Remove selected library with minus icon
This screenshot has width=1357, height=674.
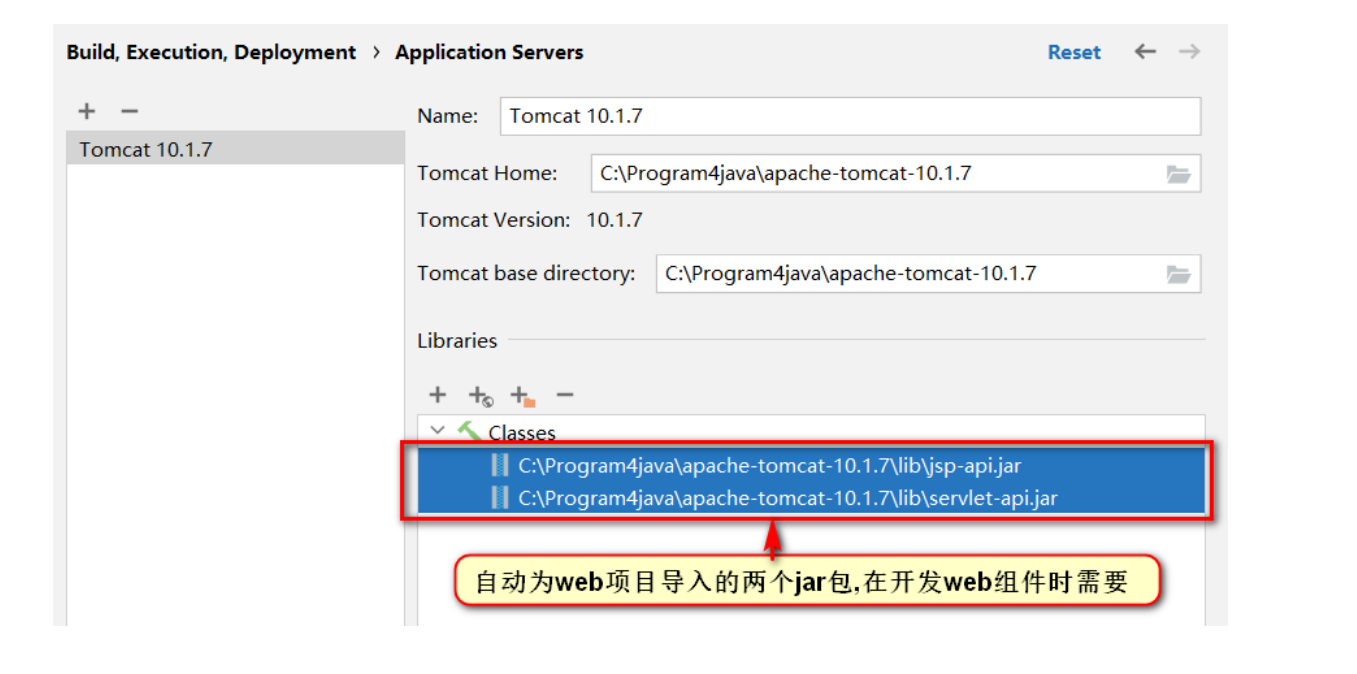pos(565,394)
